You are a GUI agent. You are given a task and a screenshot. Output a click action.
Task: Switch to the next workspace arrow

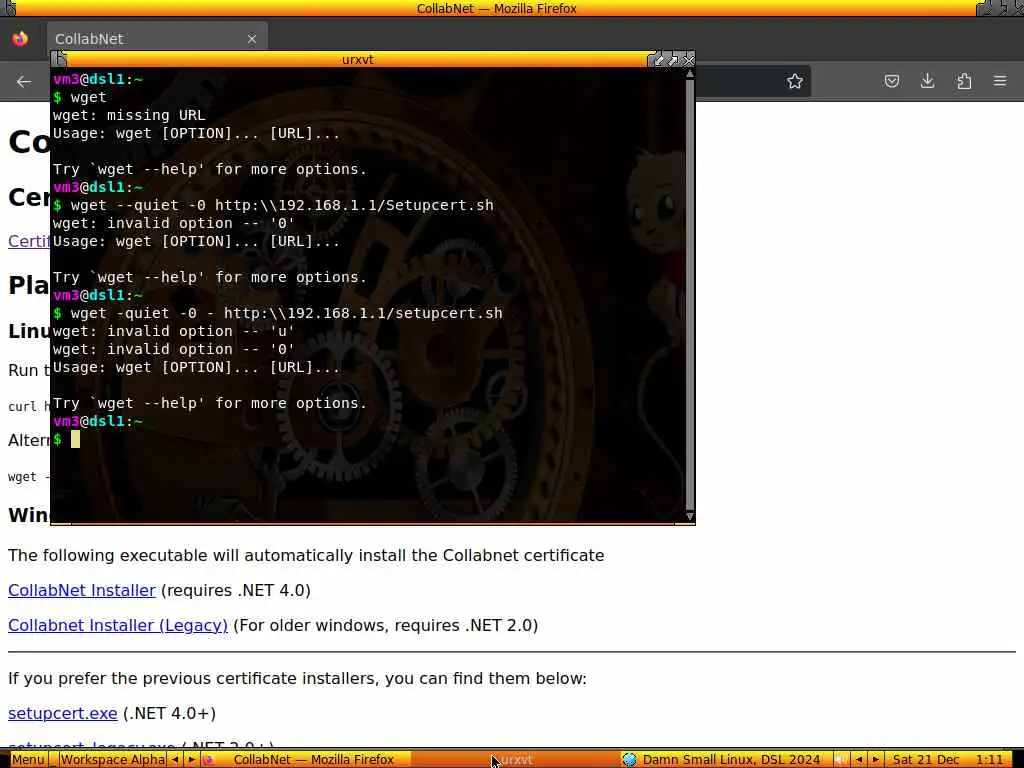click(191, 760)
